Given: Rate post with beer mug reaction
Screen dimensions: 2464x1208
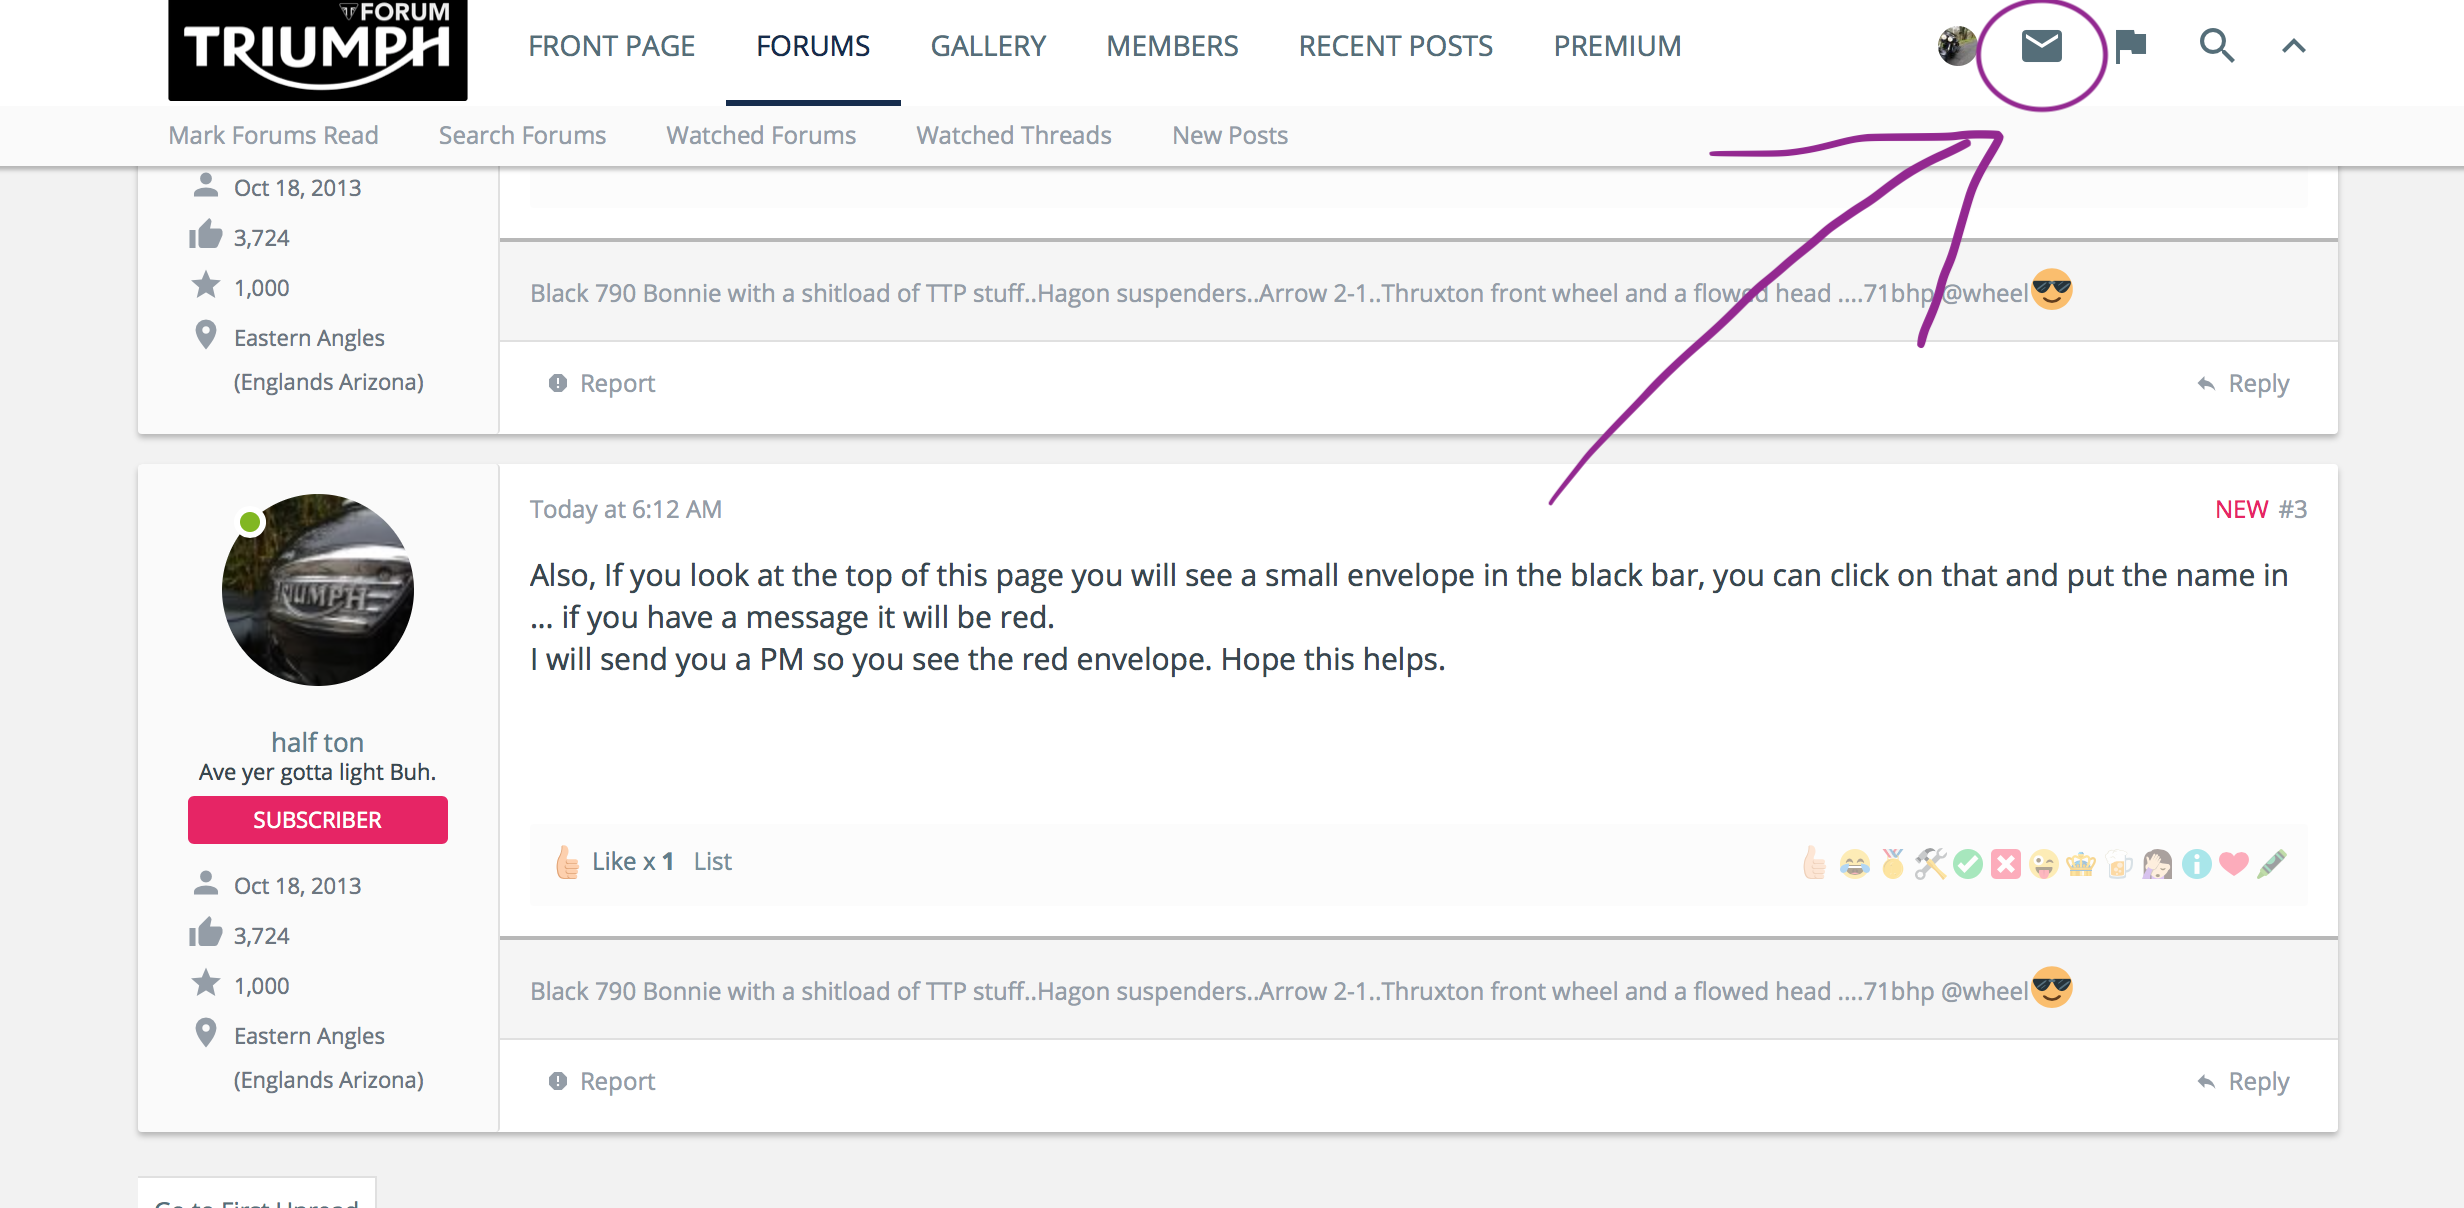Looking at the screenshot, I should [x=2119, y=864].
